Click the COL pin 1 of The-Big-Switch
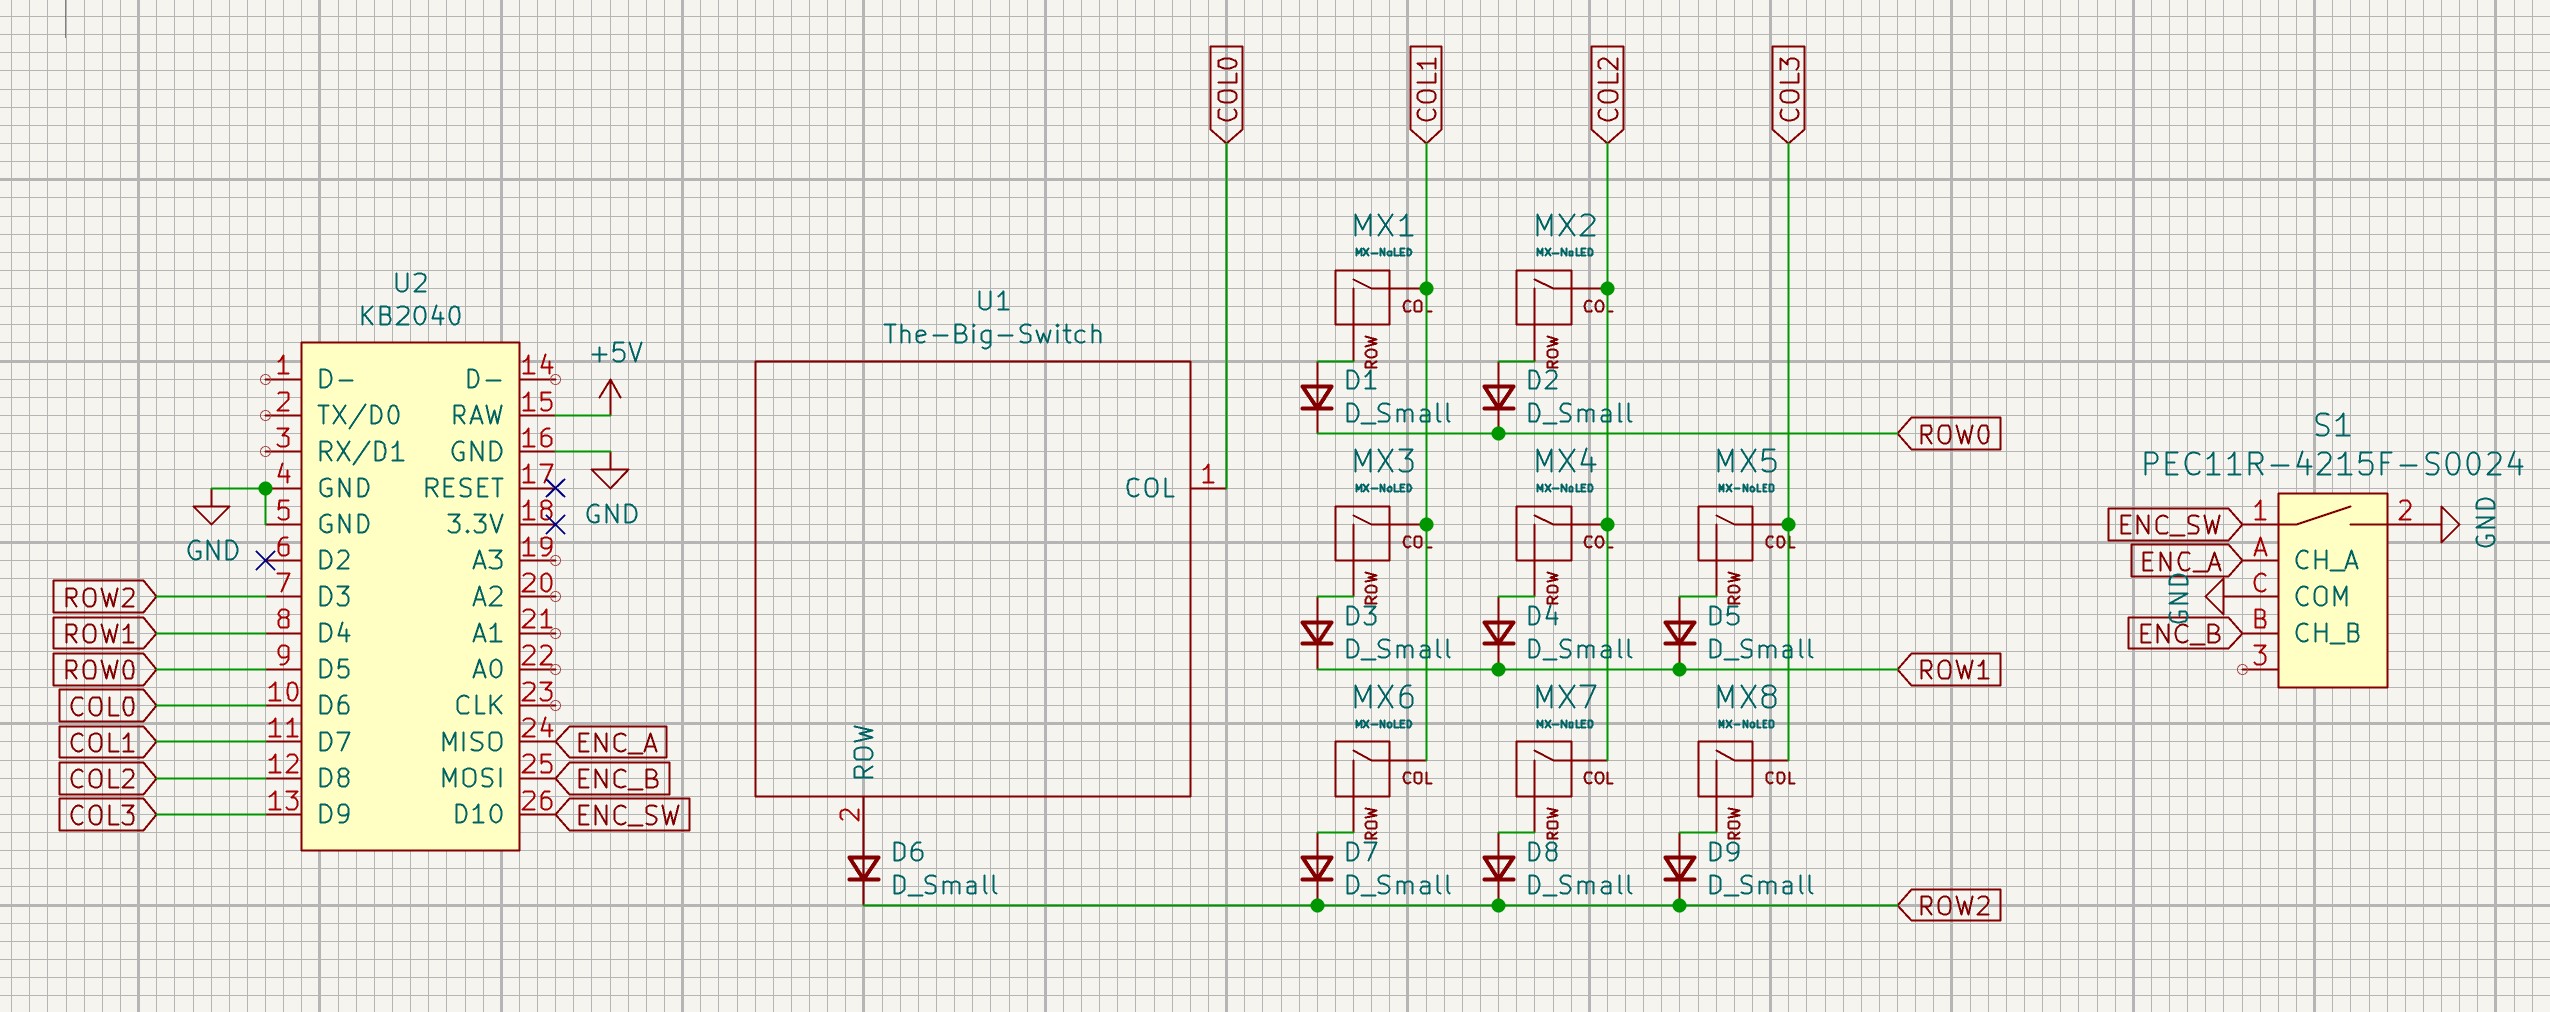2550x1012 pixels. tap(1207, 488)
